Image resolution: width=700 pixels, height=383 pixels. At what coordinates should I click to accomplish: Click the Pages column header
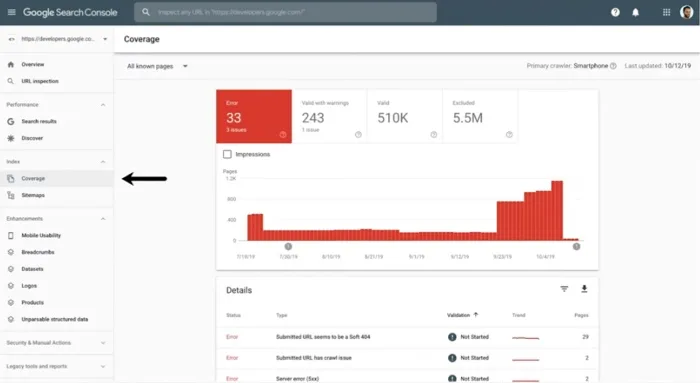[581, 315]
